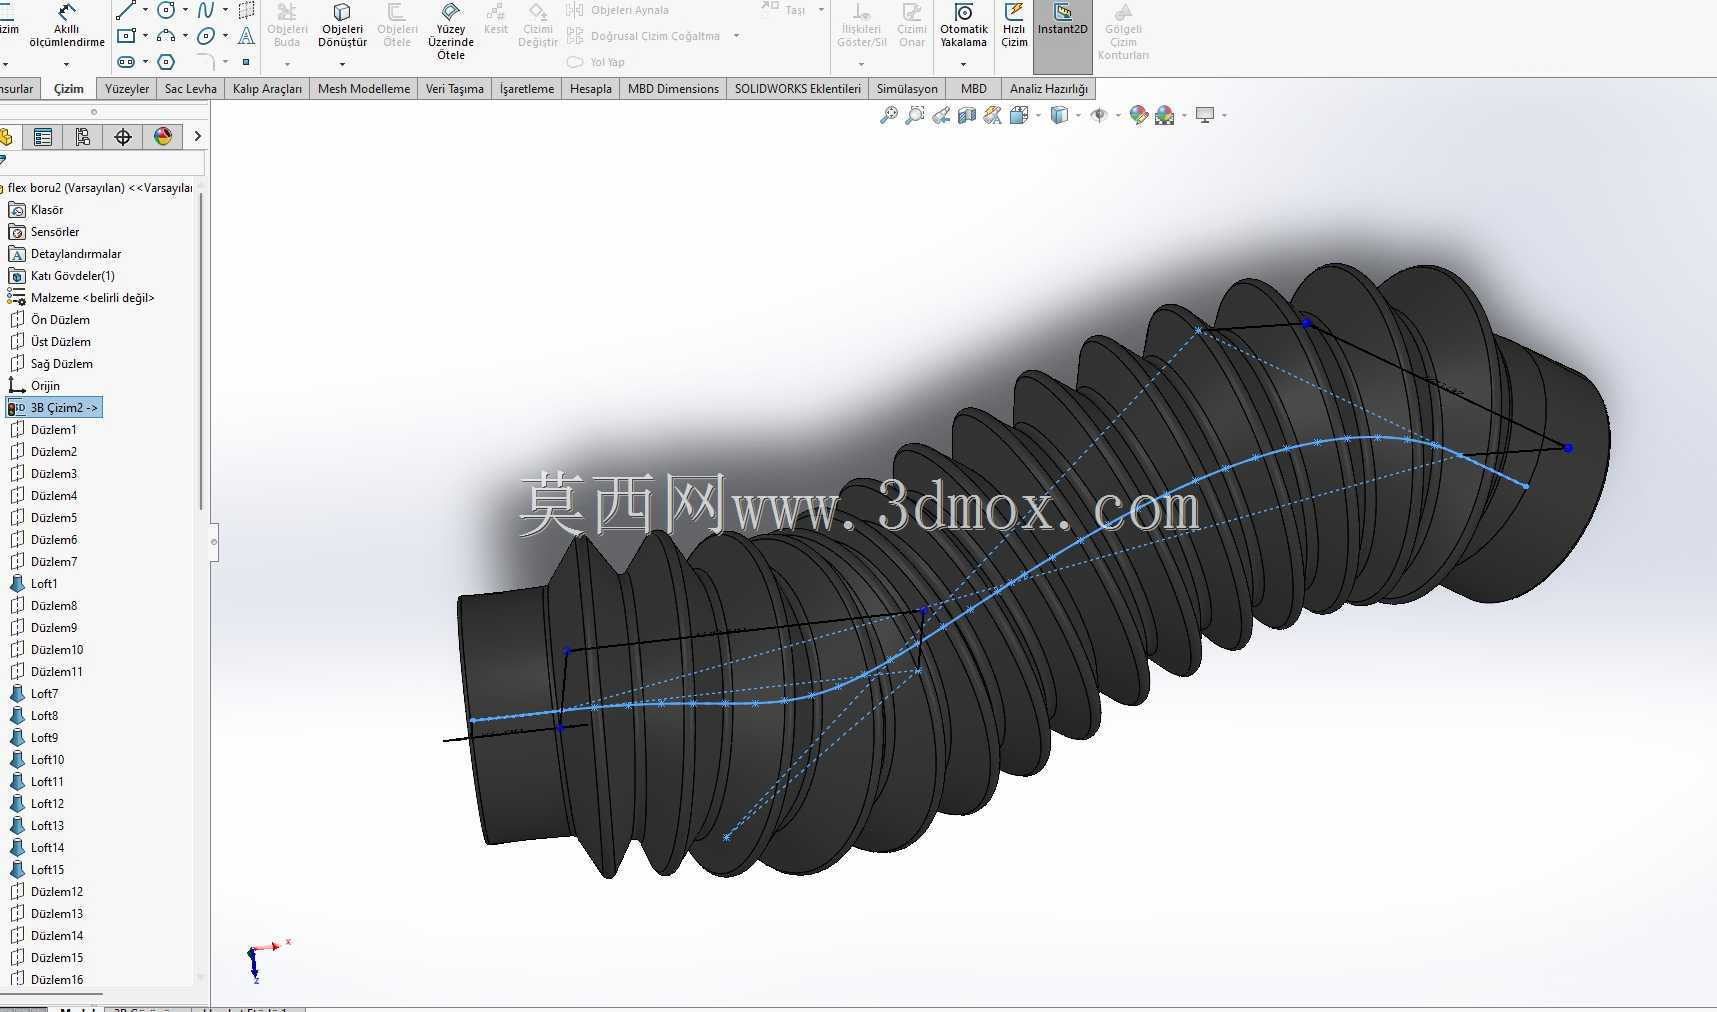The image size is (1717, 1012).
Task: Switch to Sac Levha tab
Action: tap(190, 89)
